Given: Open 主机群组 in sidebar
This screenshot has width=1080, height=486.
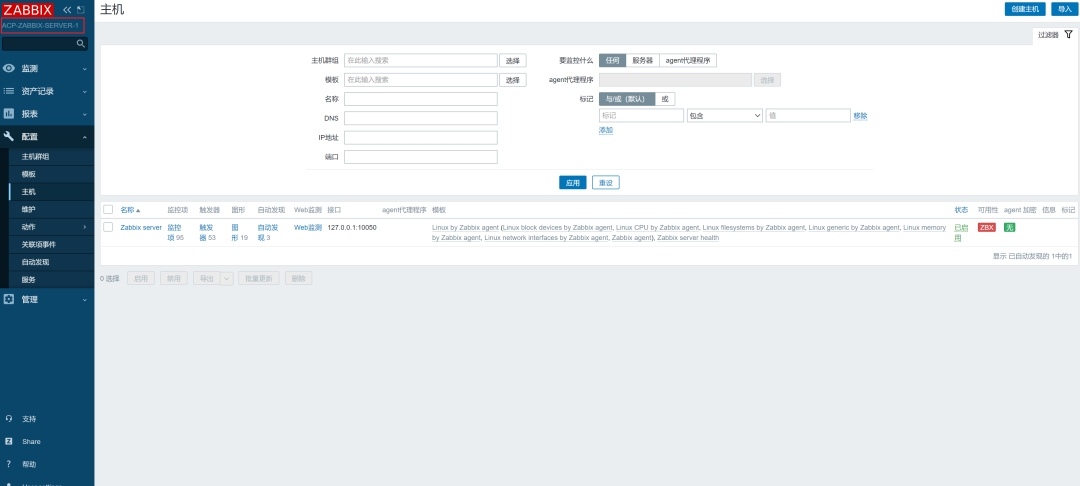Looking at the screenshot, I should click(x=35, y=156).
